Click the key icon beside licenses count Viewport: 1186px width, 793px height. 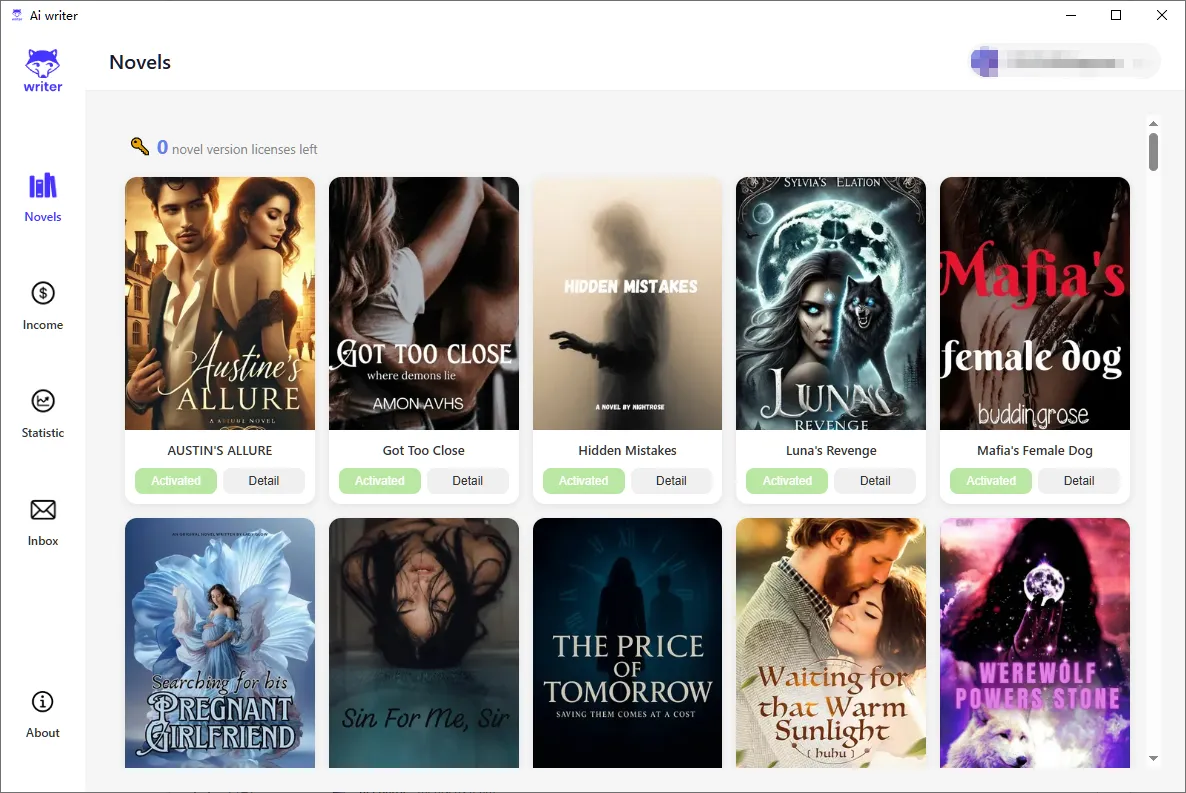140,146
